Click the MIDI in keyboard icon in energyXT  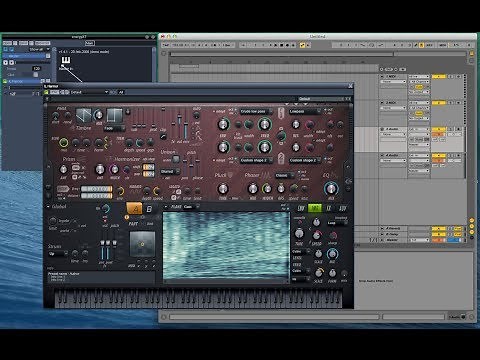(66, 61)
